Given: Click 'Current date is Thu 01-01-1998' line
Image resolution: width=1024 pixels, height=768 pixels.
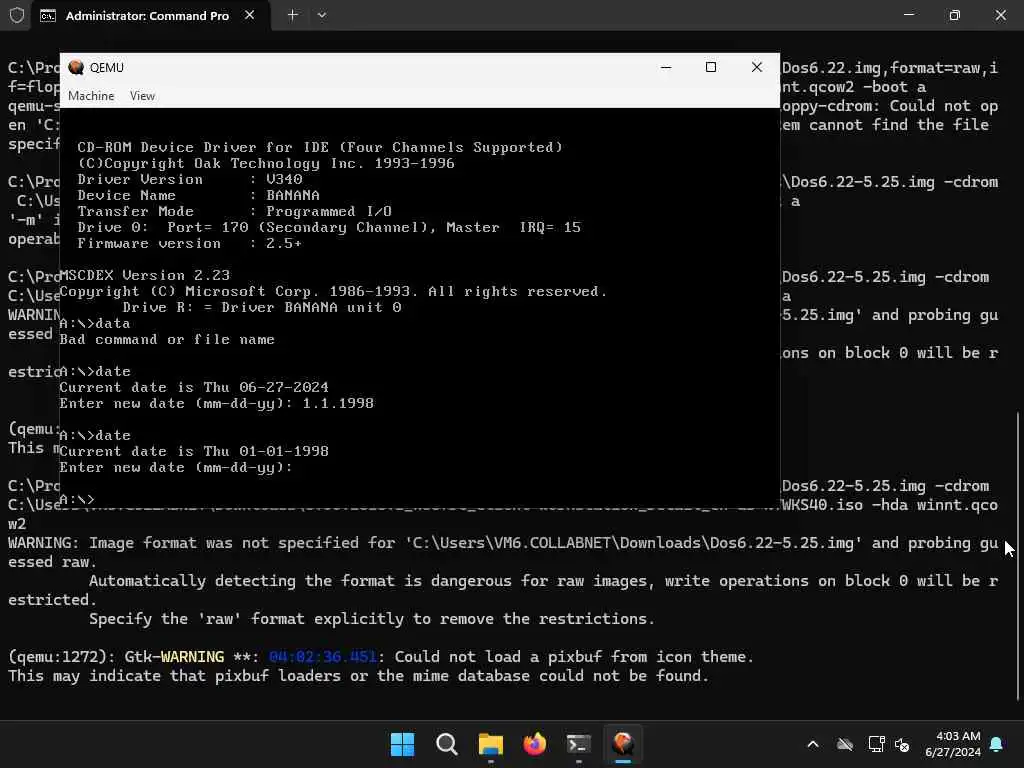Looking at the screenshot, I should tap(194, 451).
